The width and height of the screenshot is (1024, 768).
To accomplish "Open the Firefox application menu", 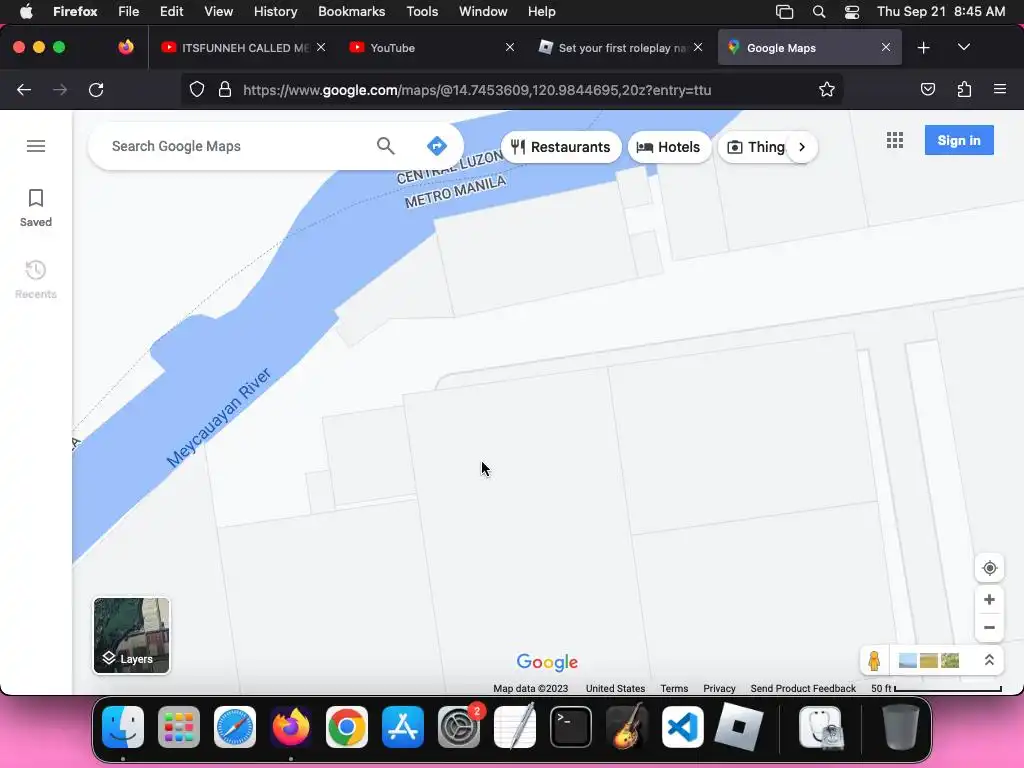I will [x=1000, y=89].
